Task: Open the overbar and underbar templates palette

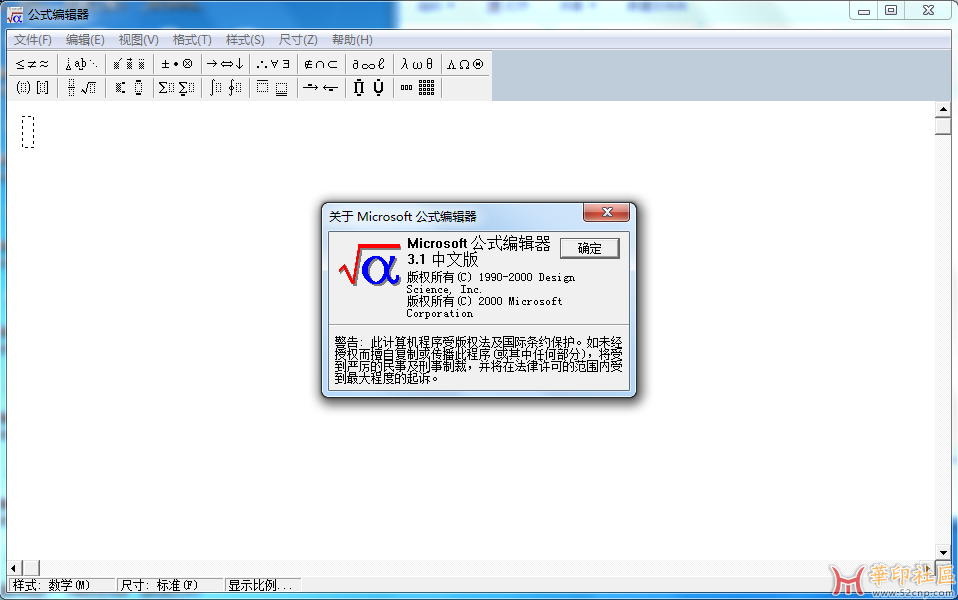Action: pos(272,88)
